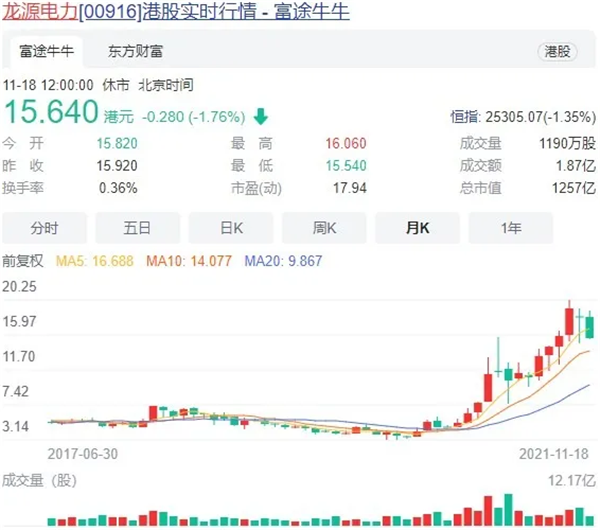
Task: Click the 换手率 value 0.36%
Action: (x=118, y=188)
